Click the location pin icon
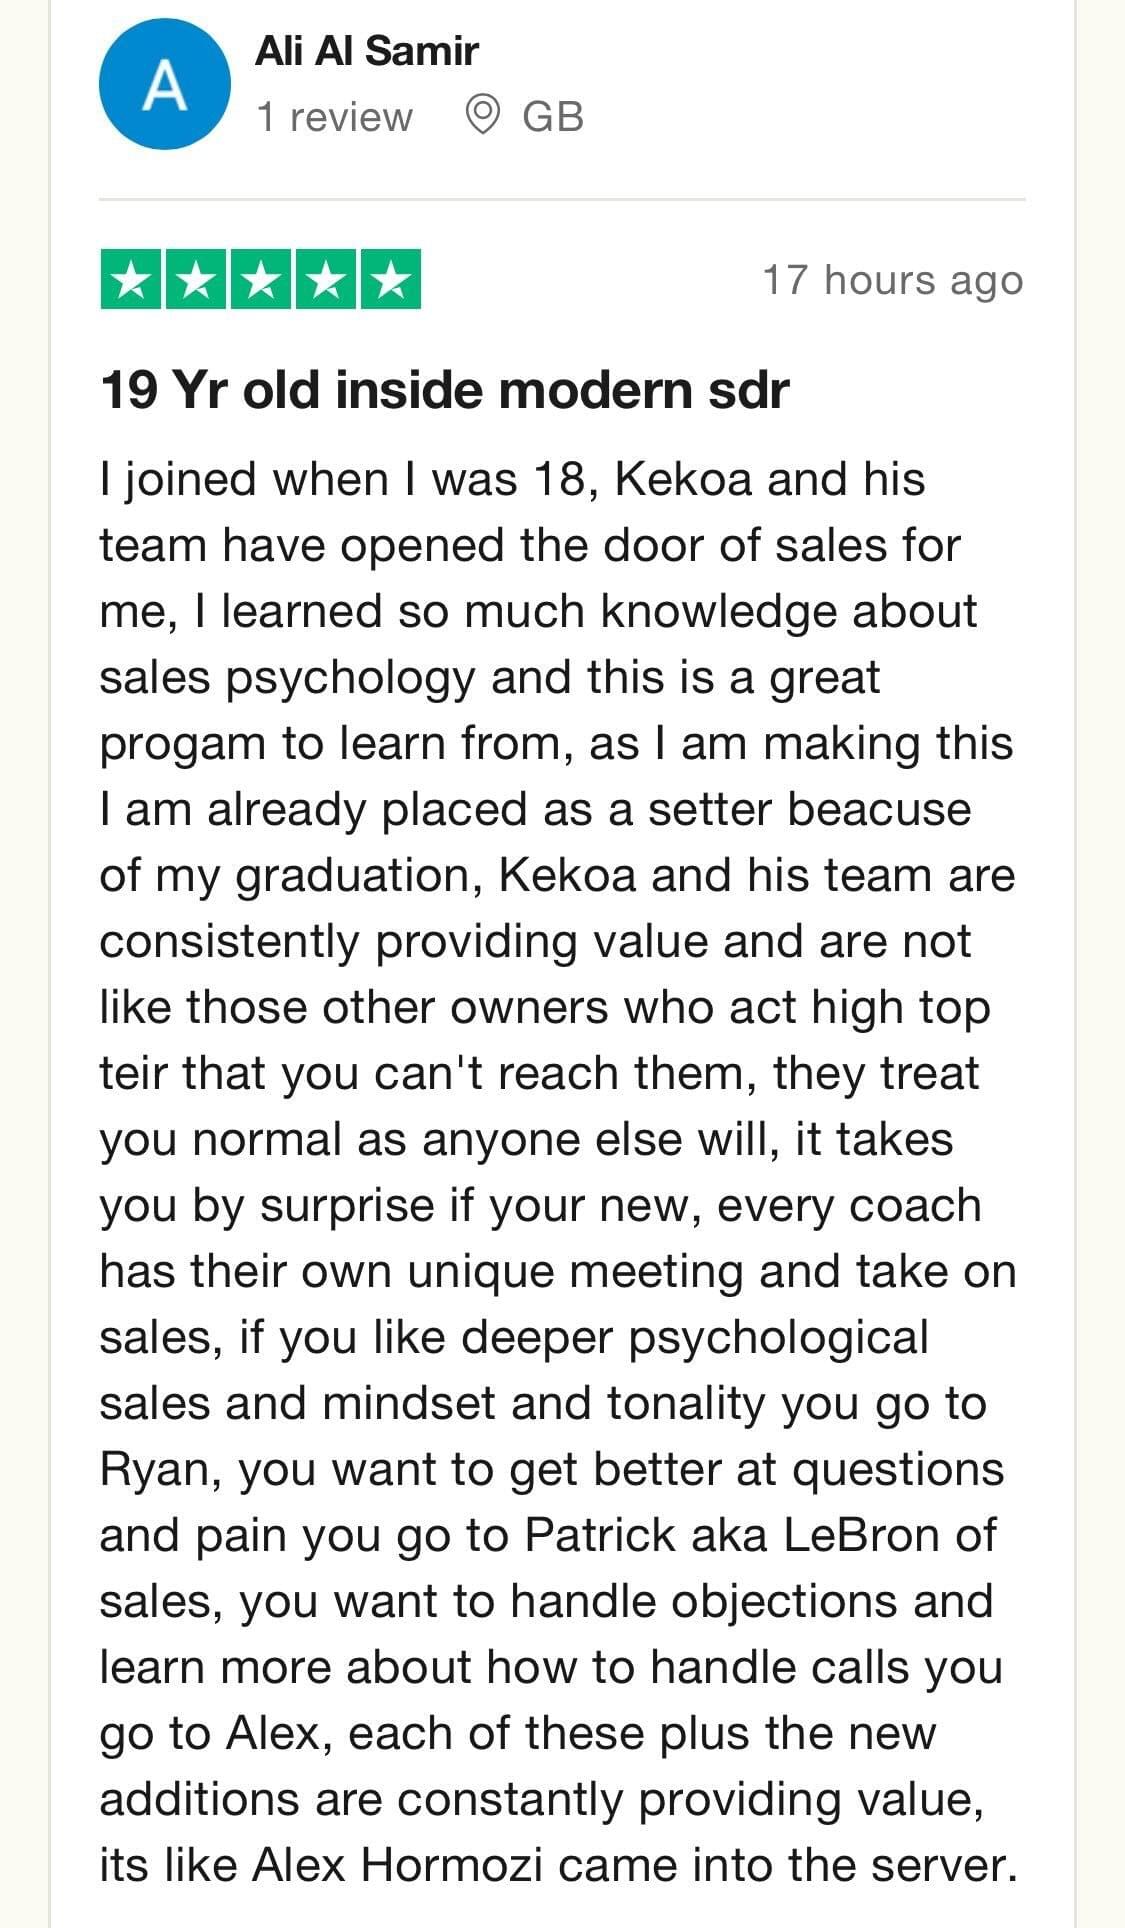Screen dimensions: 1125x1928 483,116
